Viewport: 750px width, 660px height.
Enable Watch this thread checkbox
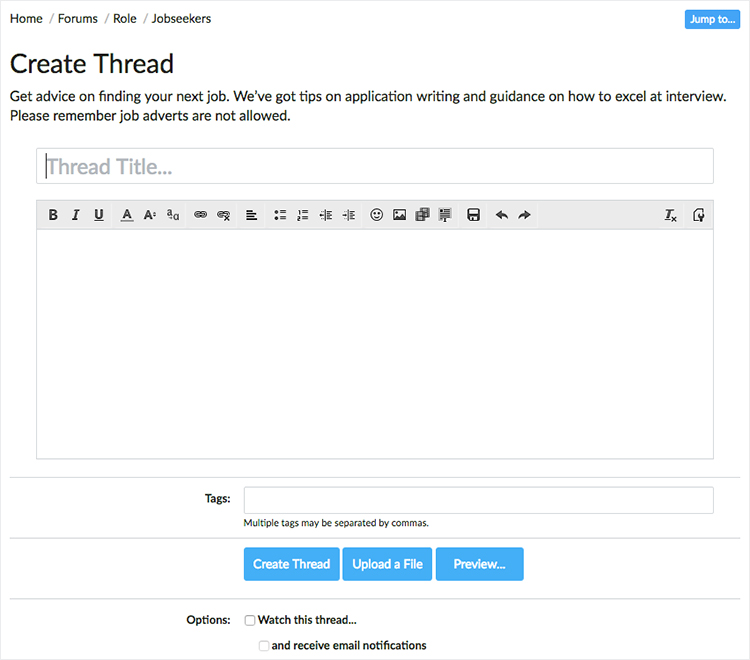(250, 620)
